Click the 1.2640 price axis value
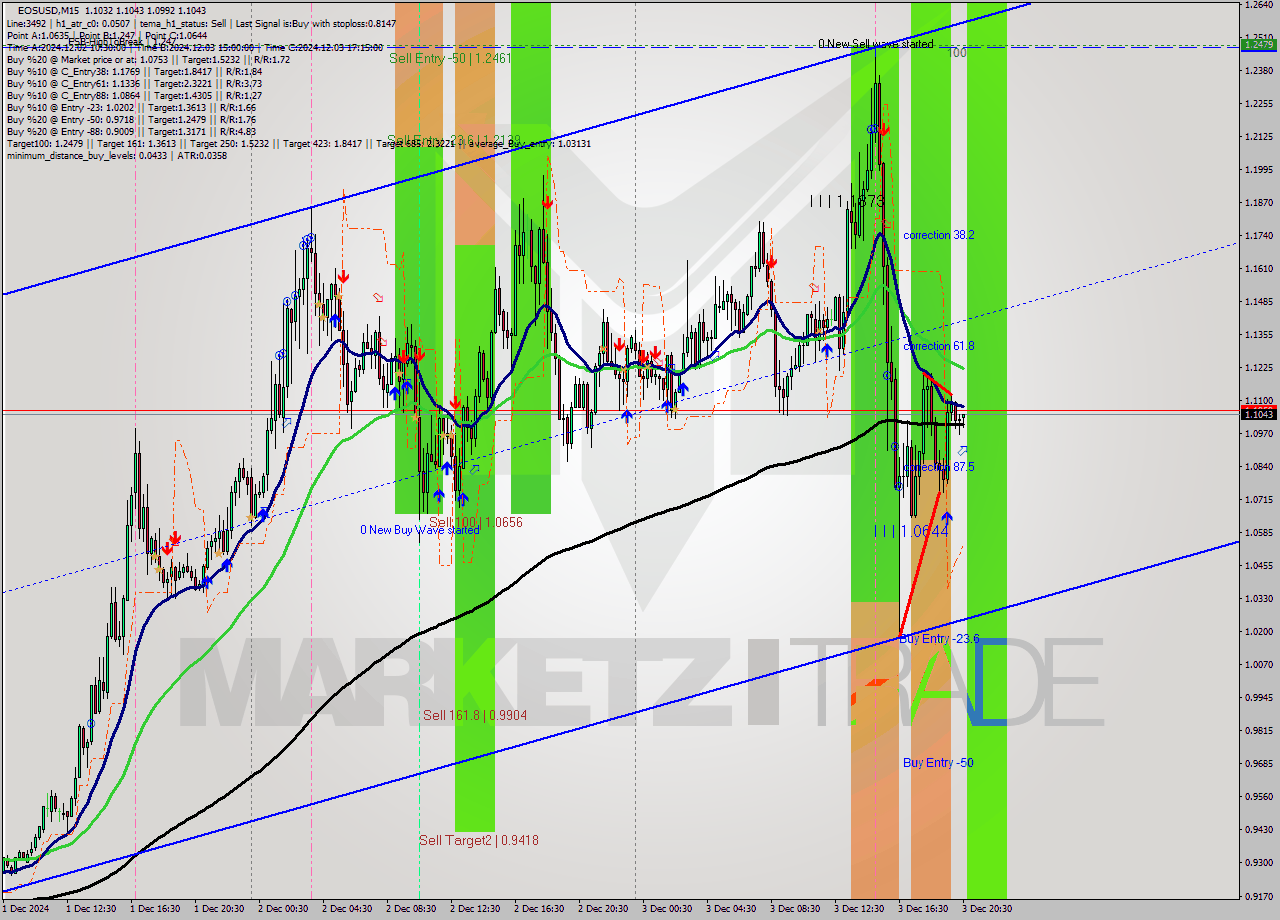This screenshot has height=920, width=1280. click(x=1259, y=4)
